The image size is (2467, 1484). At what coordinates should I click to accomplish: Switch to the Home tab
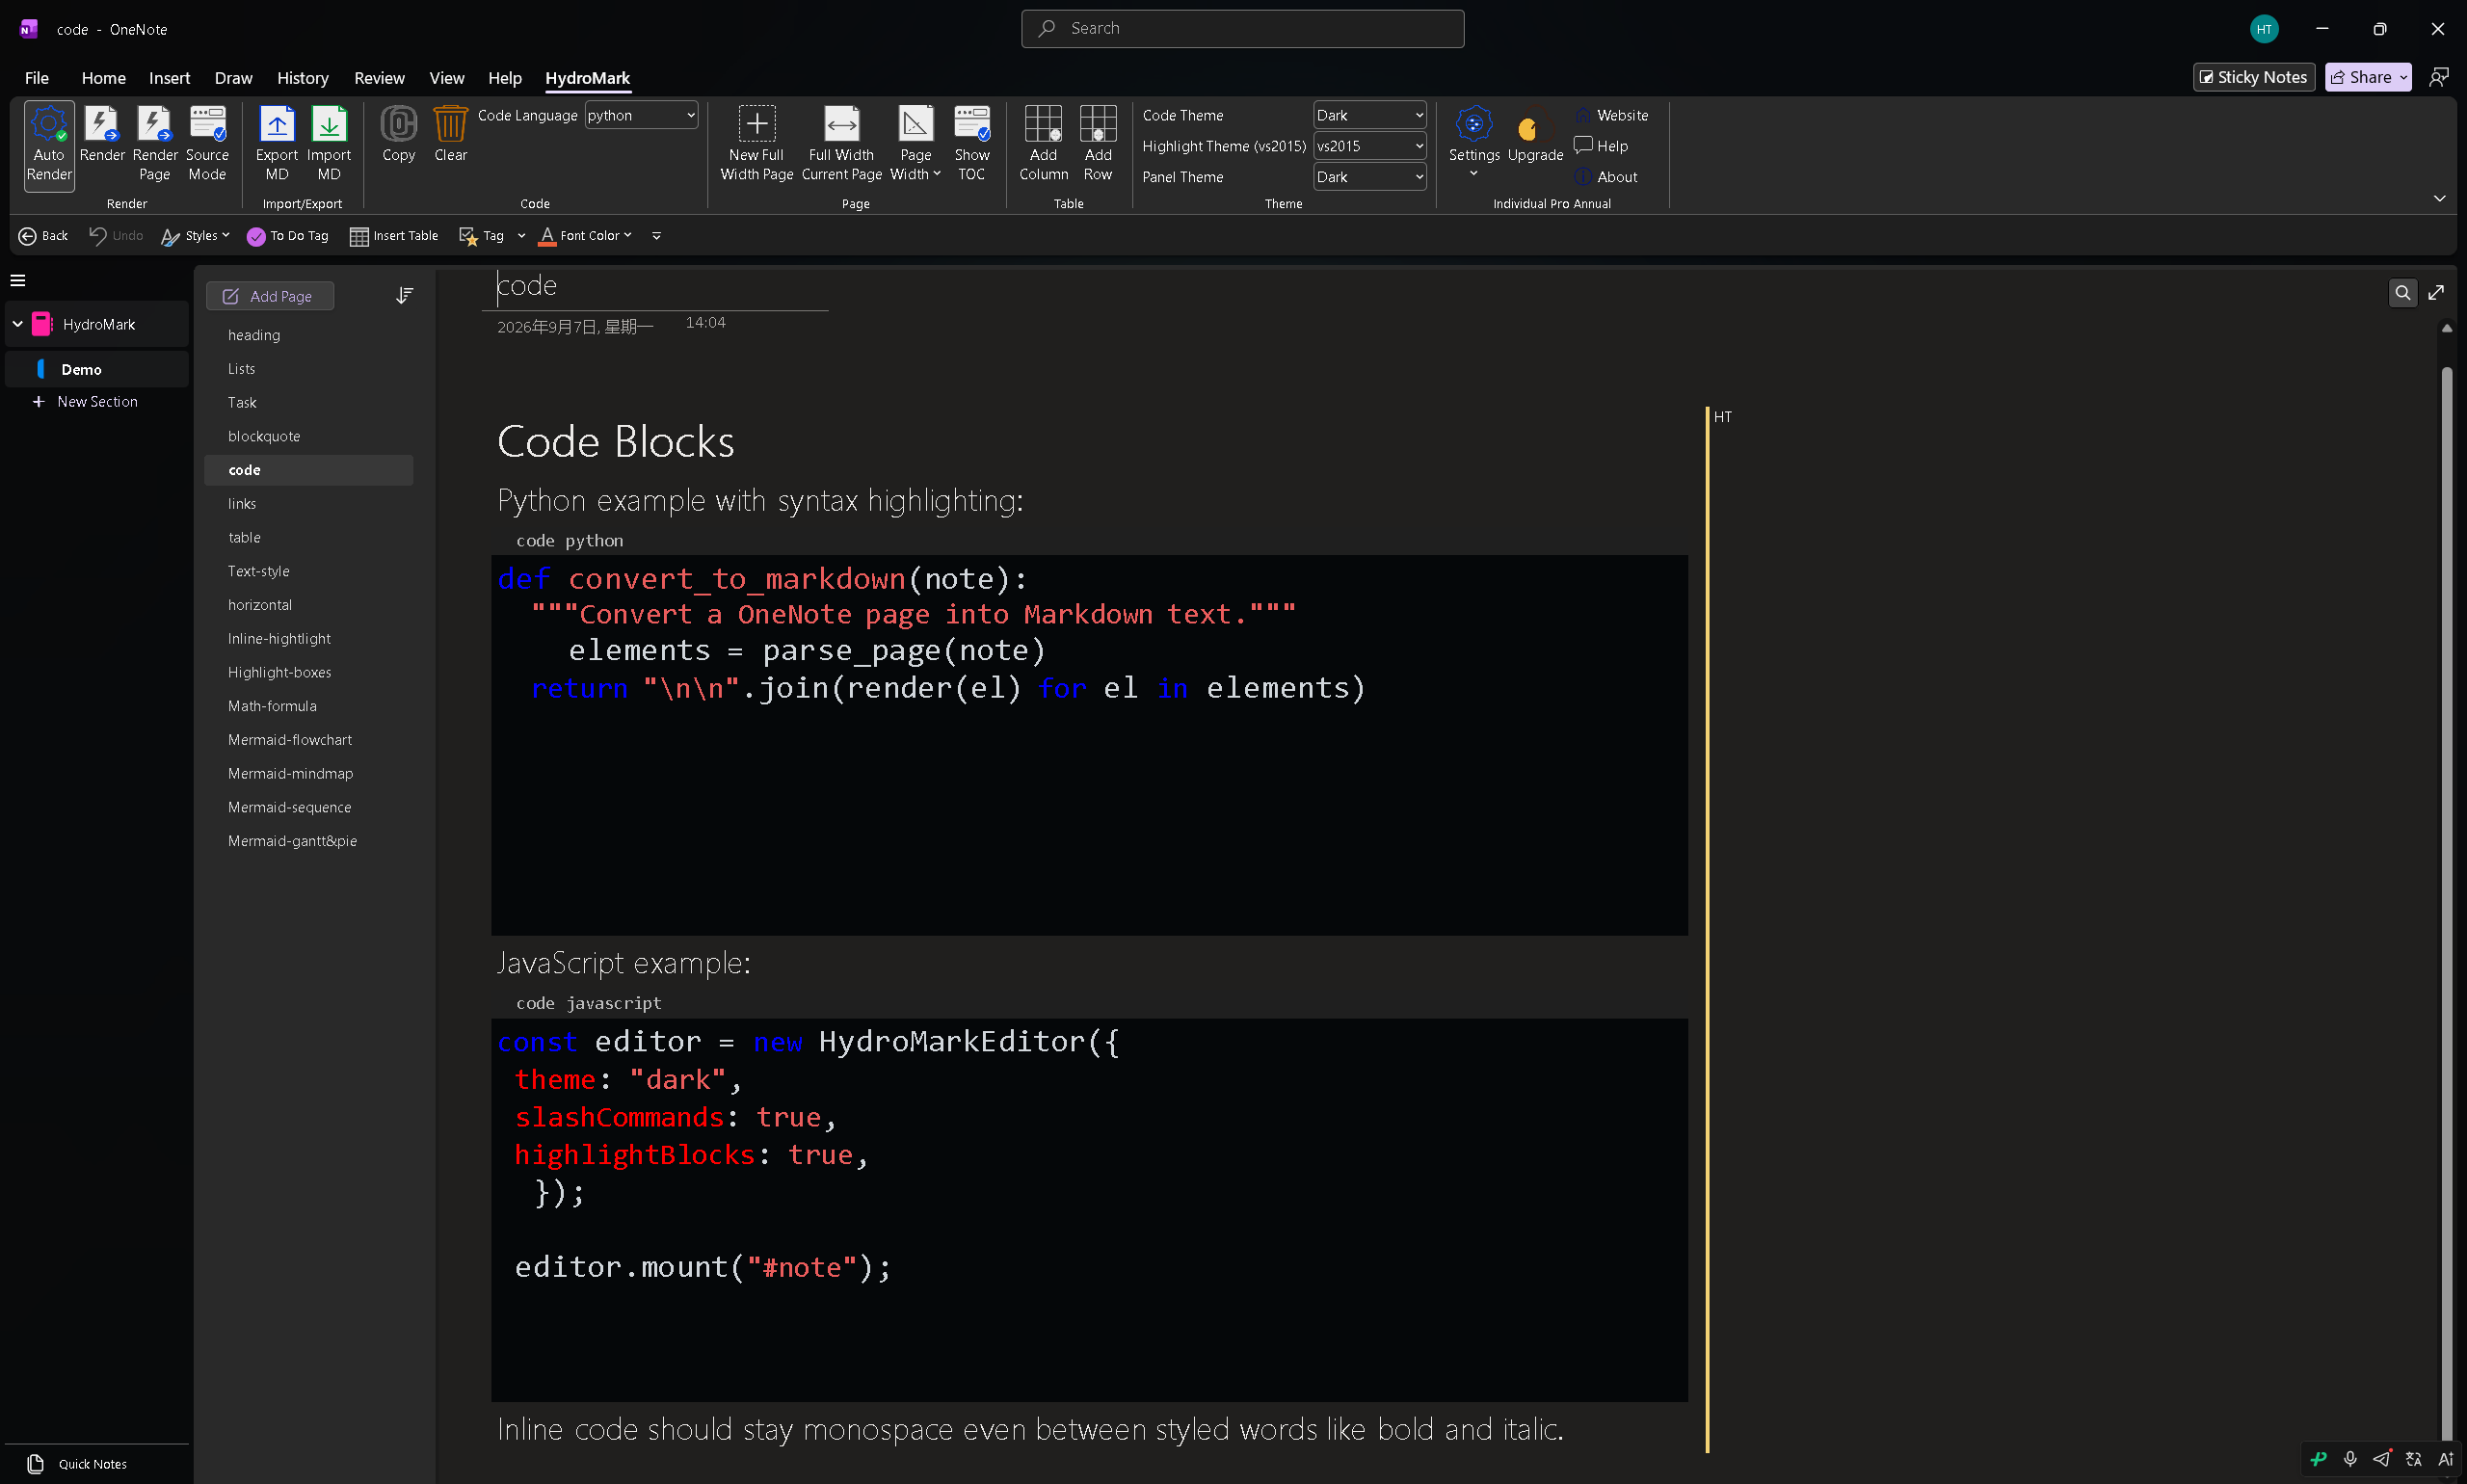click(x=103, y=78)
